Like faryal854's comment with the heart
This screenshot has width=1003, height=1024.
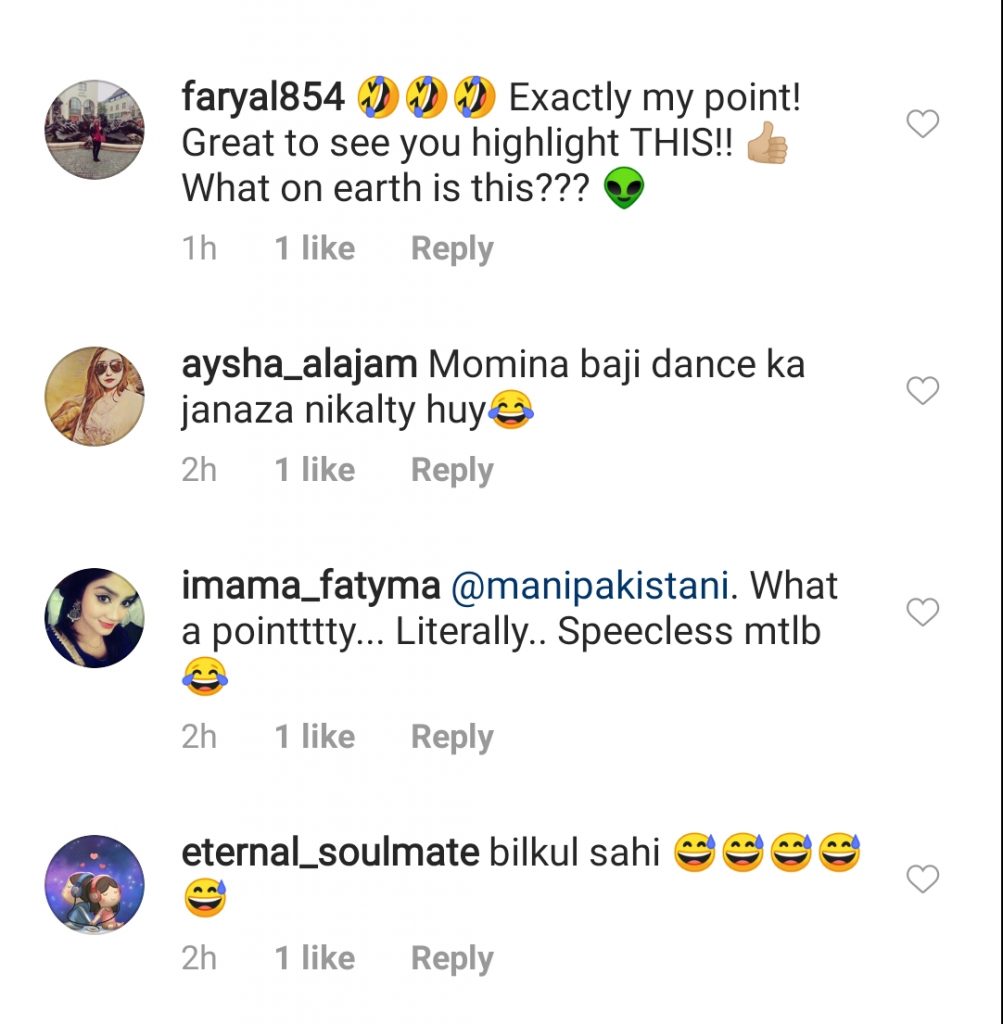point(922,125)
